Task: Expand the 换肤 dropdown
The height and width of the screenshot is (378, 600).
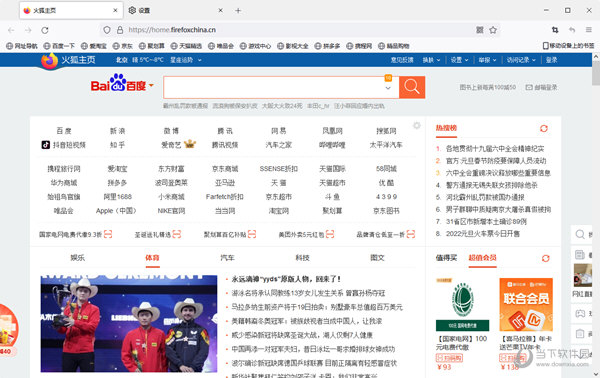Action: (x=431, y=60)
